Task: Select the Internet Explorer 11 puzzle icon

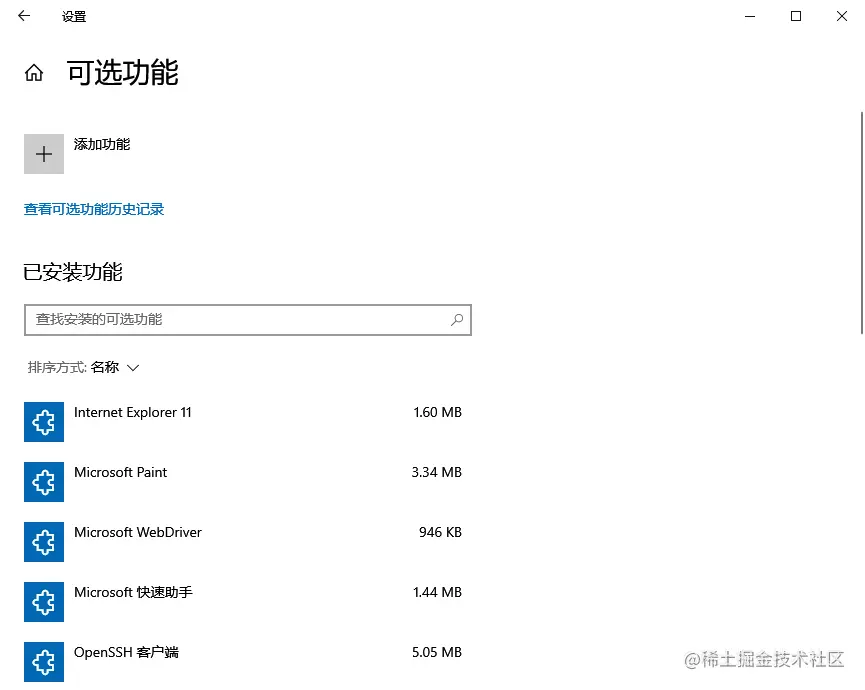Action: (44, 422)
